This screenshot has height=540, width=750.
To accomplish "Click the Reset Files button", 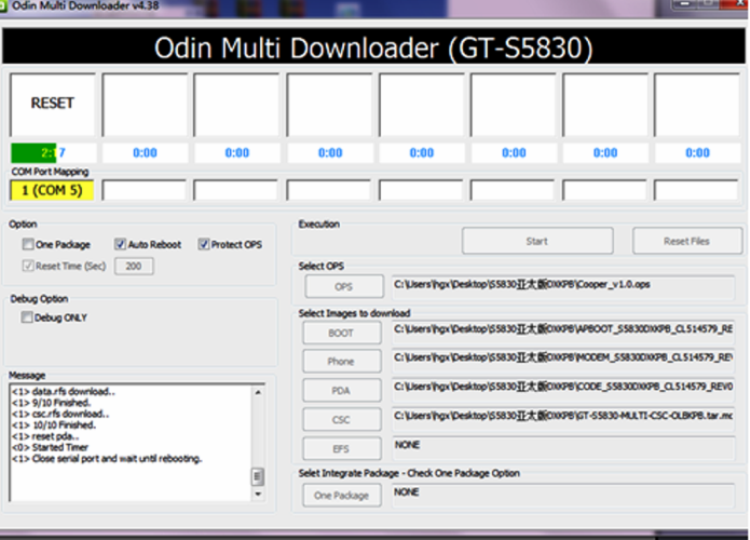I will point(687,241).
